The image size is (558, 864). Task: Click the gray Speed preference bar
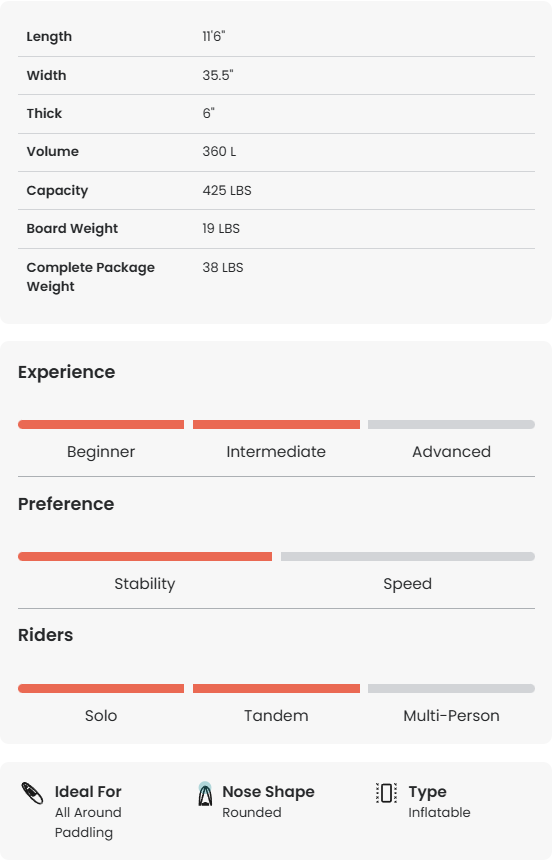pos(408,557)
